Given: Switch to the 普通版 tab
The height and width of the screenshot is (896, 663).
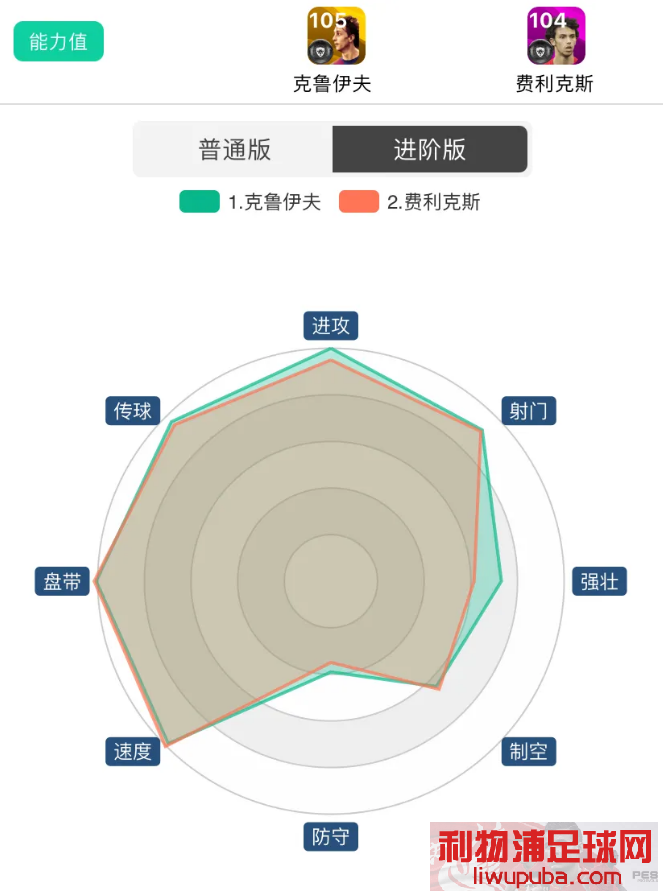Looking at the screenshot, I should (234, 149).
